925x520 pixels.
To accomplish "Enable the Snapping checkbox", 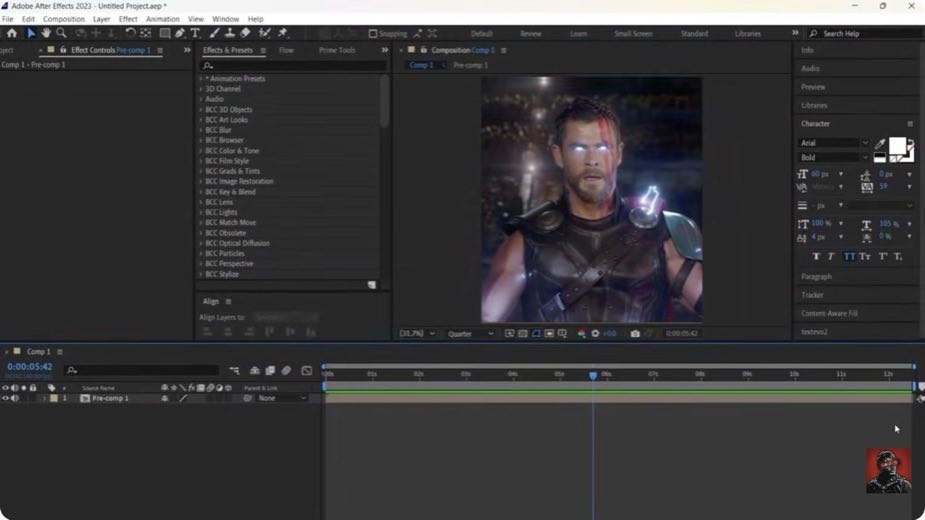I will tap(373, 34).
